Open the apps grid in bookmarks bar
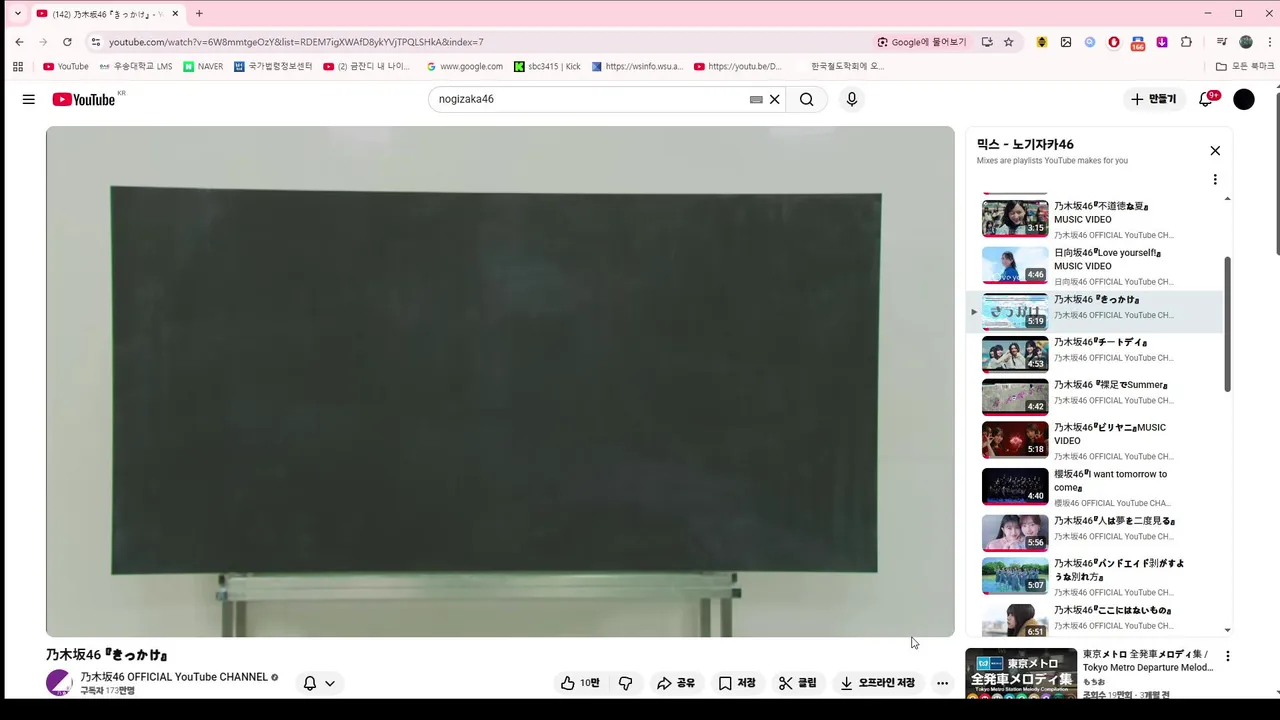This screenshot has height=720, width=1280. 18,66
